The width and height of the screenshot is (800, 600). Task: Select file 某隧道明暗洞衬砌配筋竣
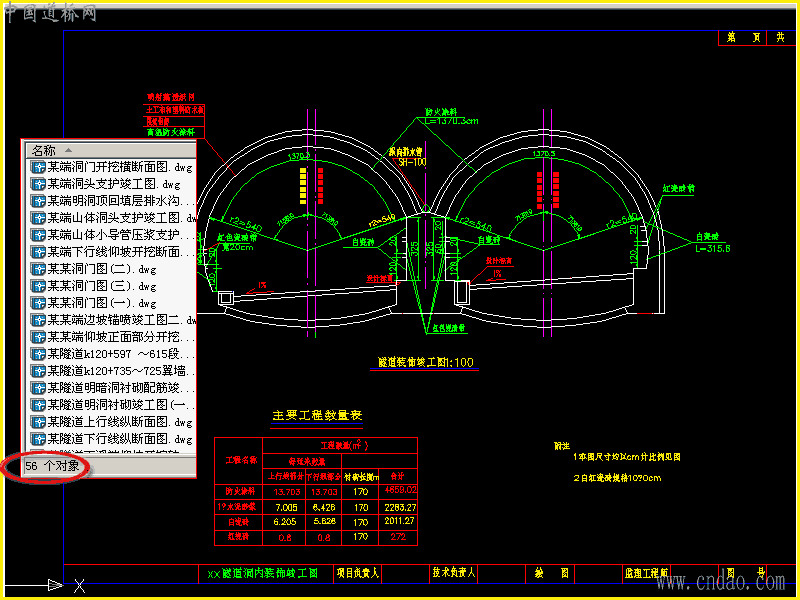(113, 388)
